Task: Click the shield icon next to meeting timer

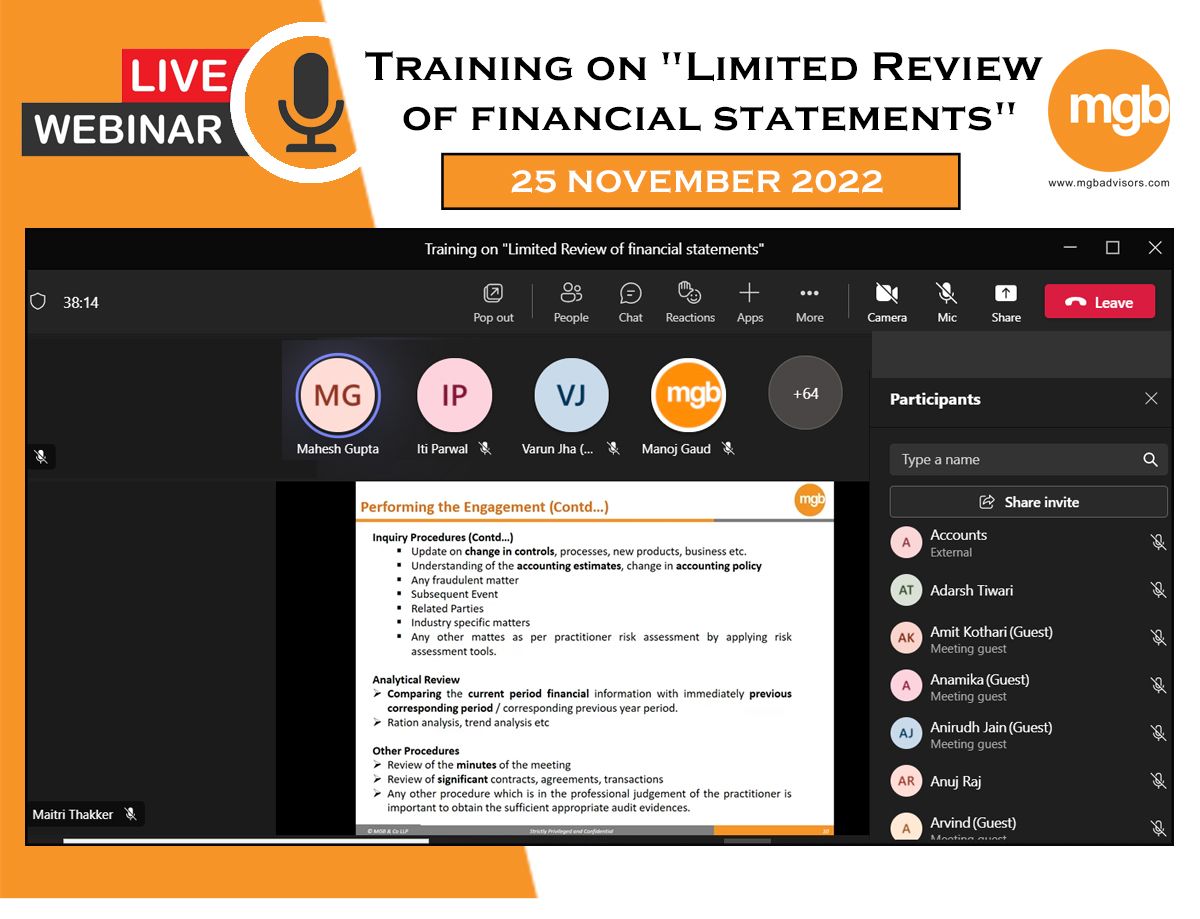Action: coord(37,301)
